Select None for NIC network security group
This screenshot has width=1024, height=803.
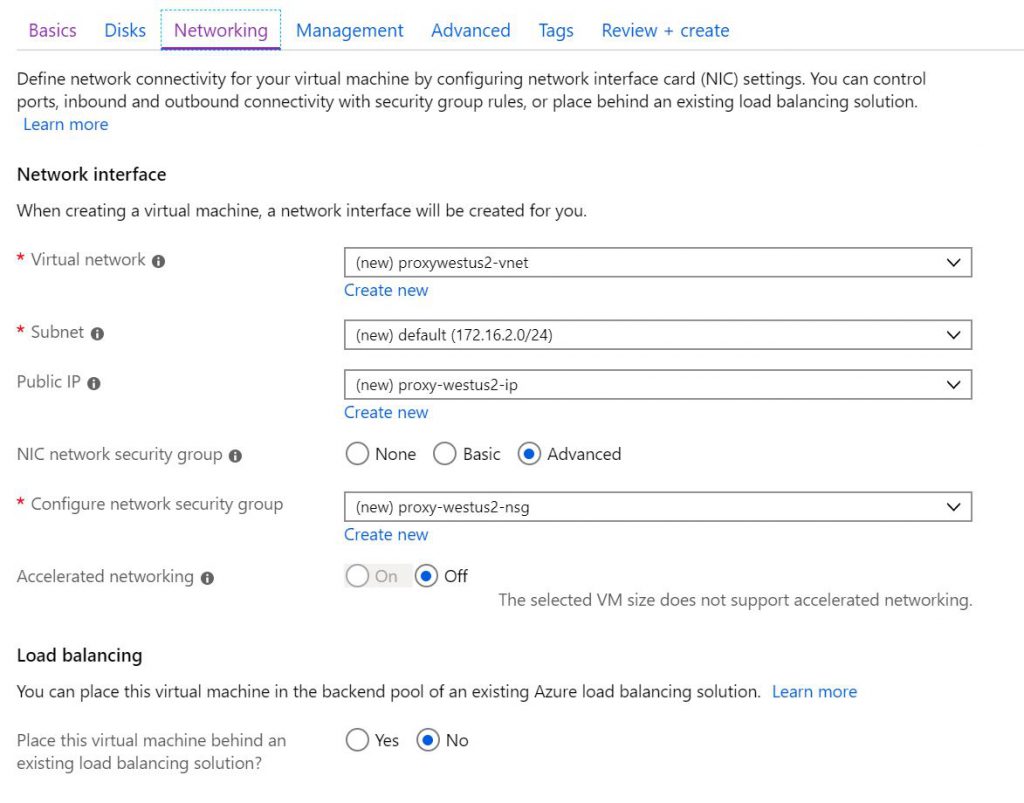tap(357, 454)
